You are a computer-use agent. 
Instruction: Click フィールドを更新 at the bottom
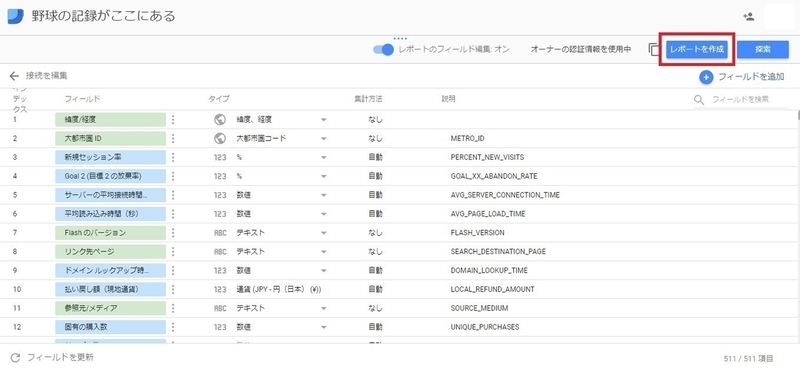60,357
